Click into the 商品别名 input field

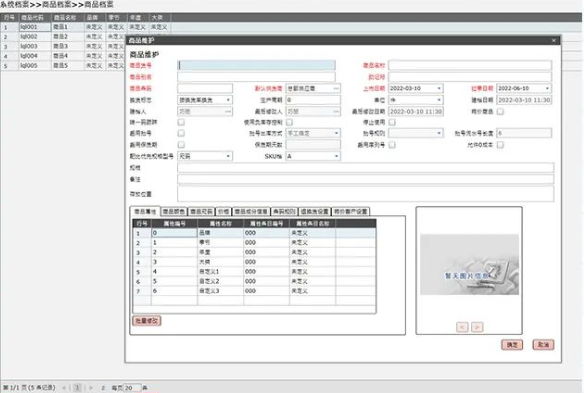257,77
